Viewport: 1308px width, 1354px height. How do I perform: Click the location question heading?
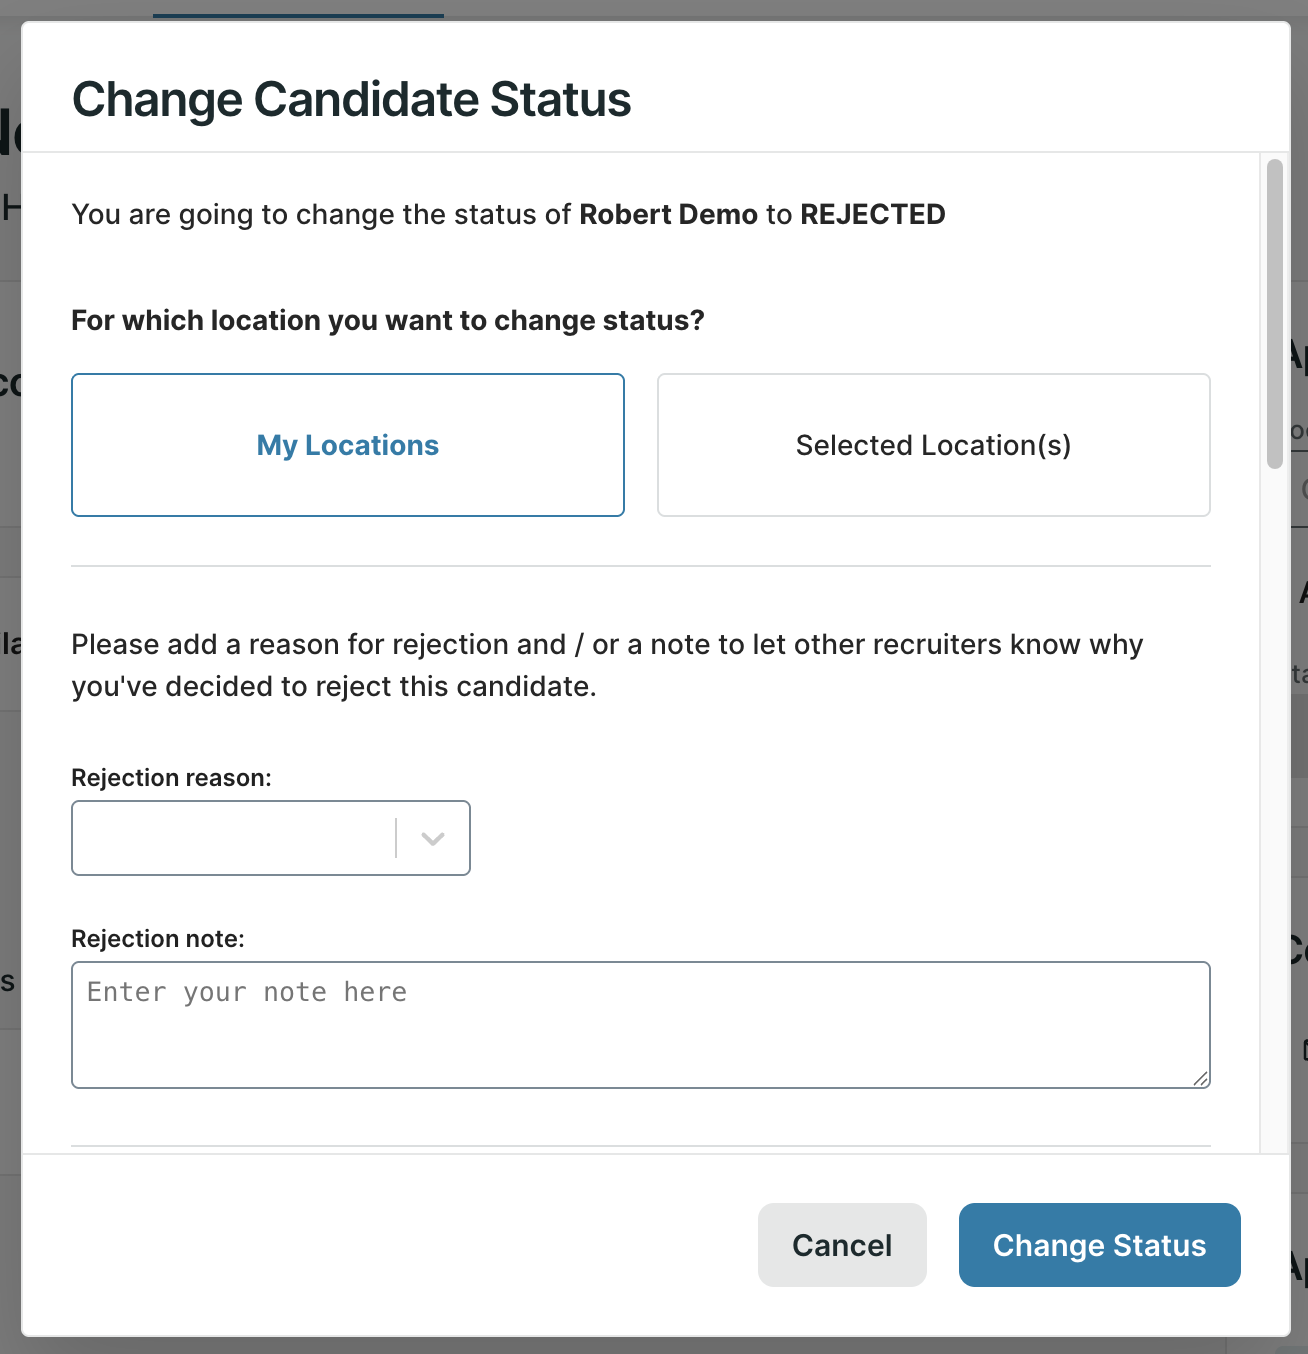387,321
